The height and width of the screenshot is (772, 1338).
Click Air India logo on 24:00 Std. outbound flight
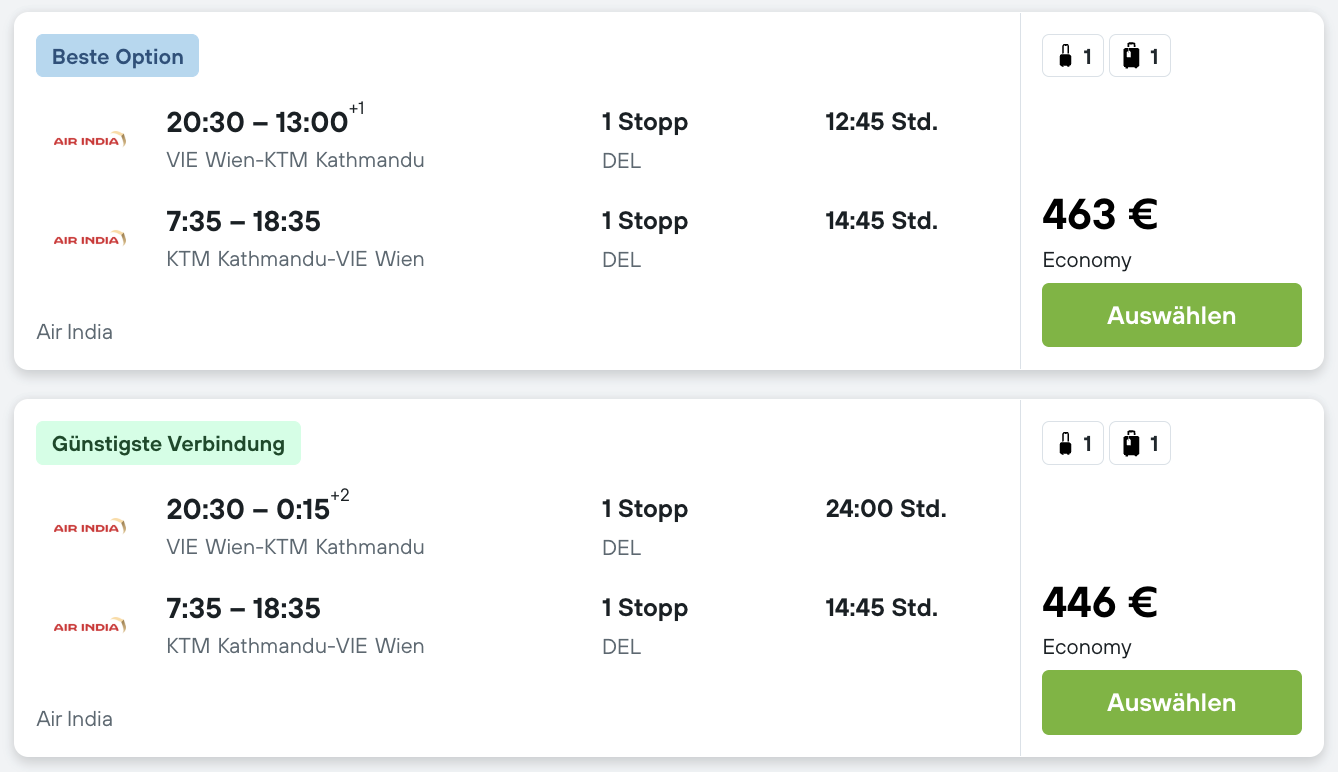click(x=89, y=527)
